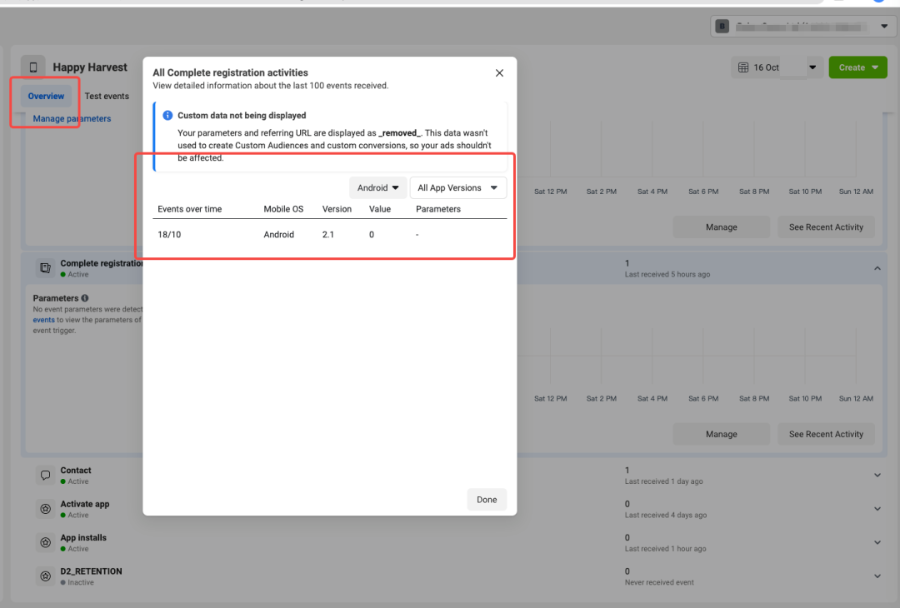Click the Happy Harvest mobile app icon
This screenshot has width=900, height=608.
click(x=33, y=67)
